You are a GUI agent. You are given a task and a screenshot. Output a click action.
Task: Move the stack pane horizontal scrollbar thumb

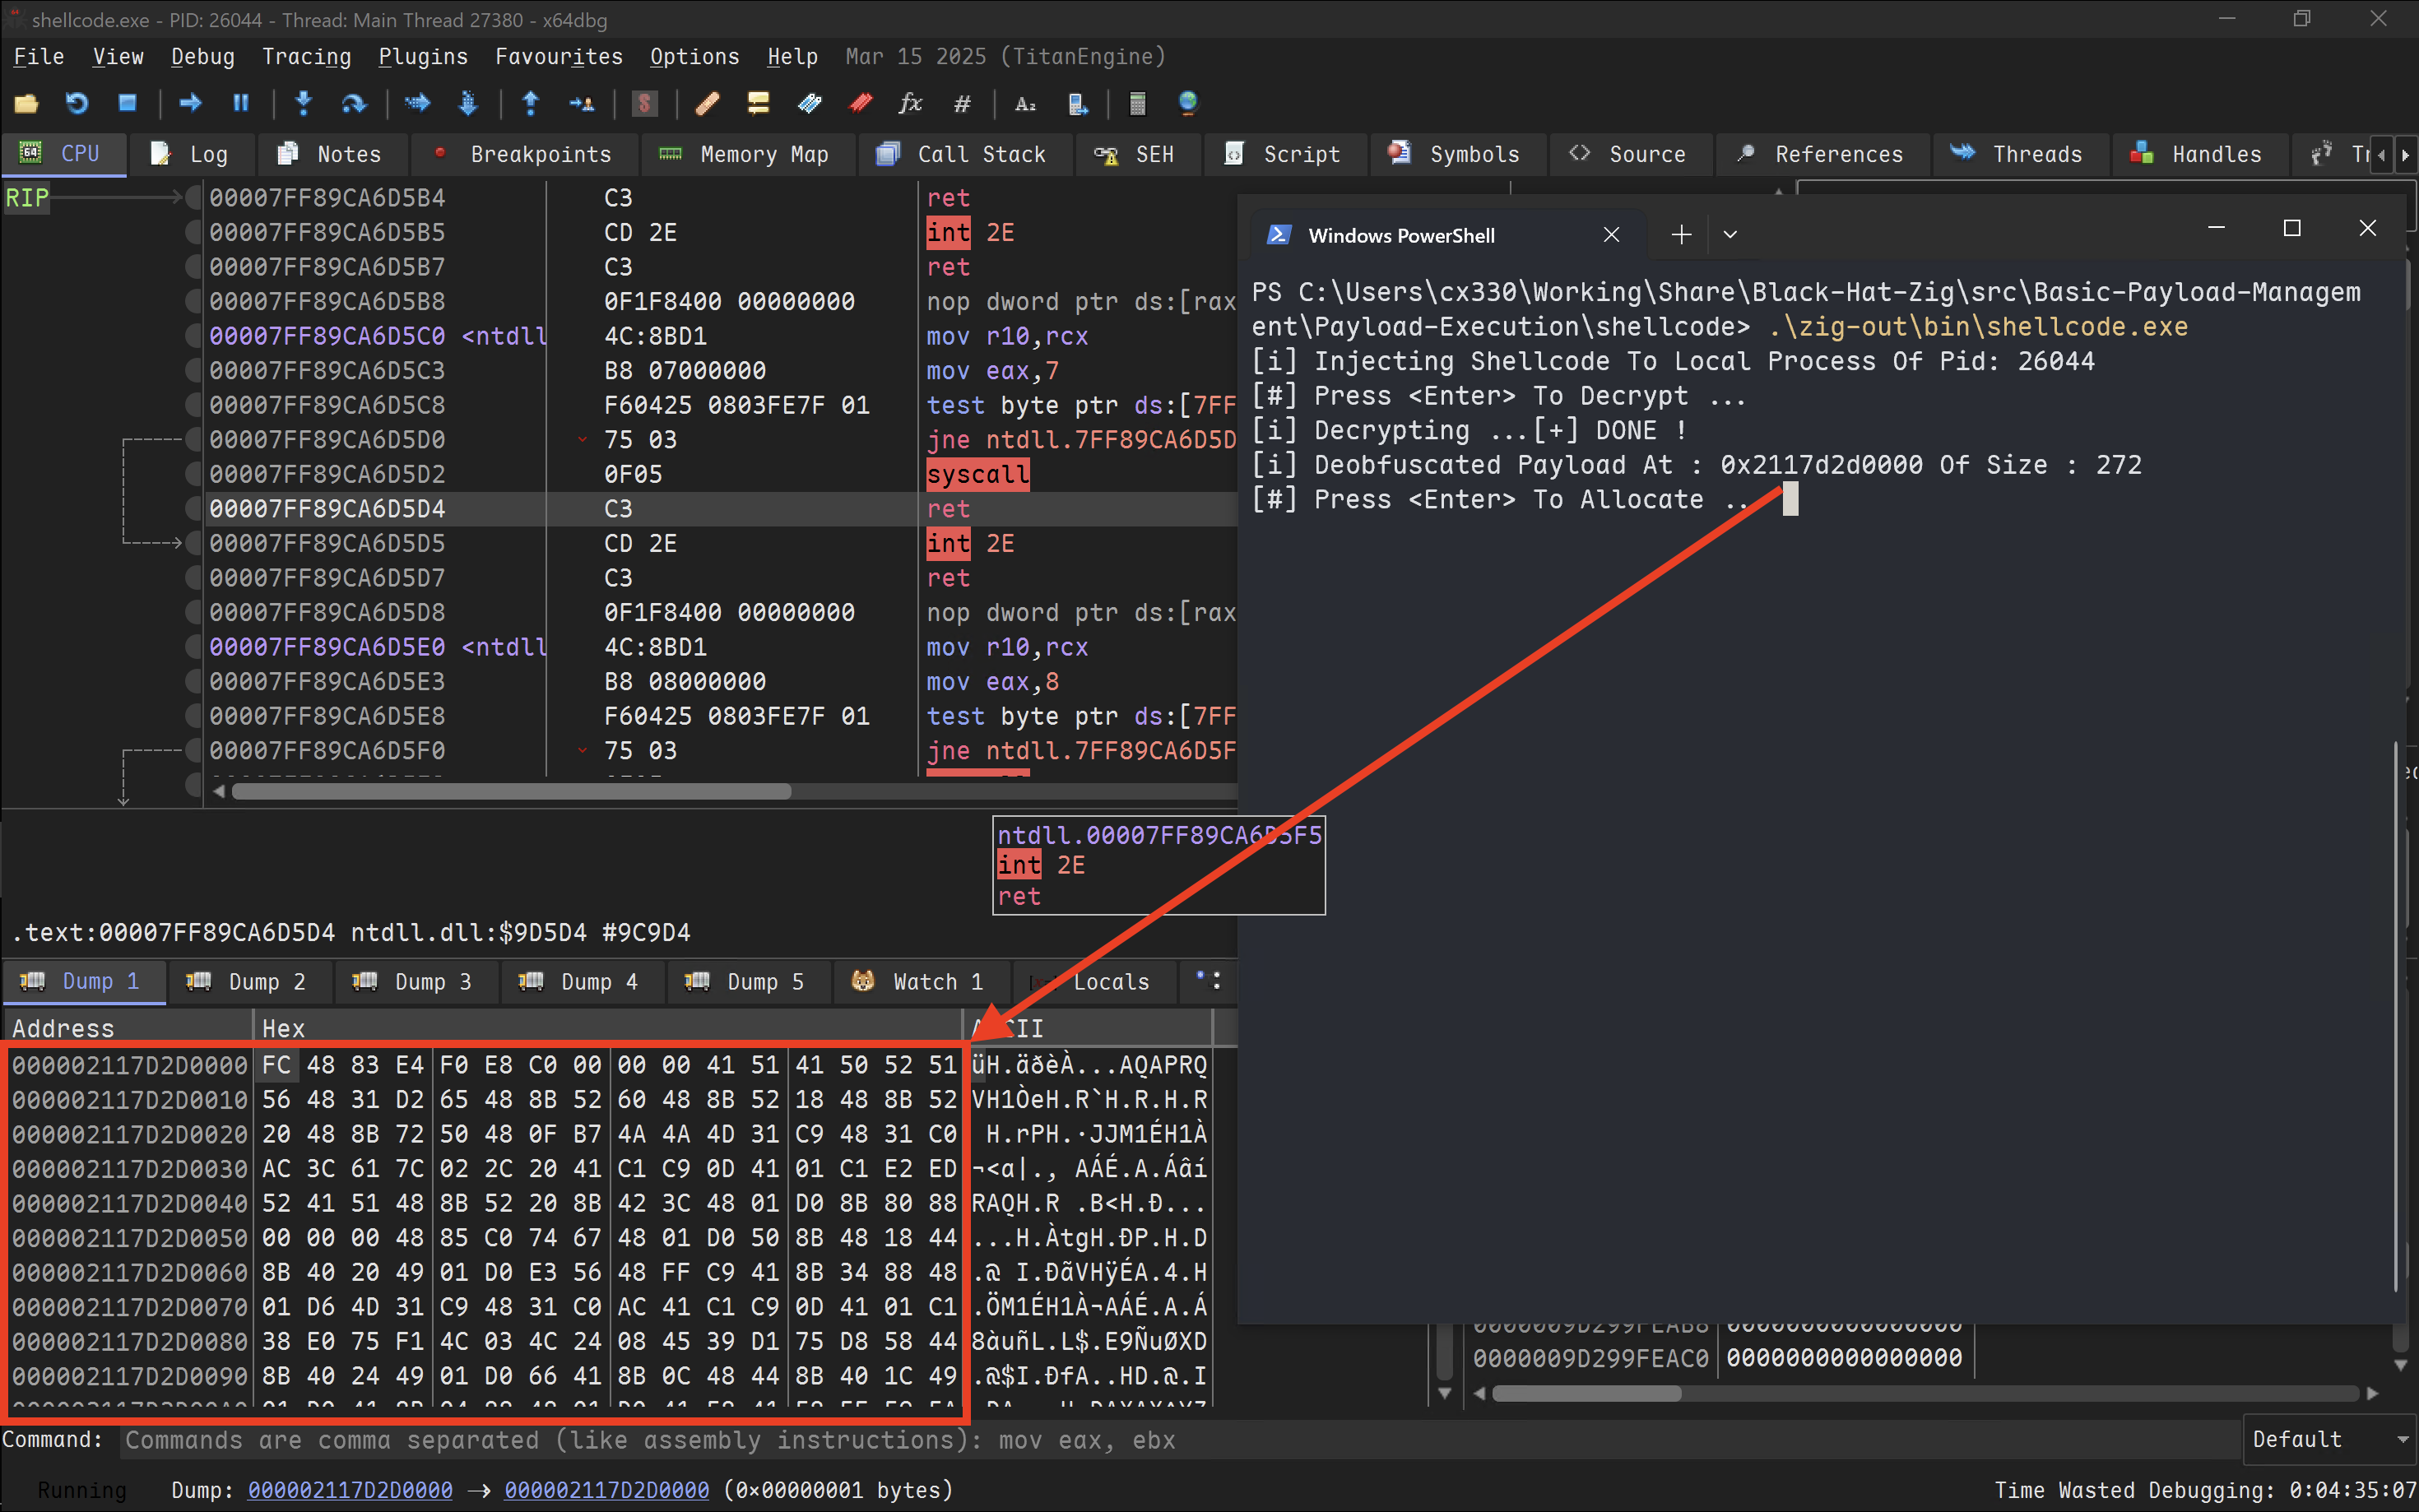[1586, 1393]
